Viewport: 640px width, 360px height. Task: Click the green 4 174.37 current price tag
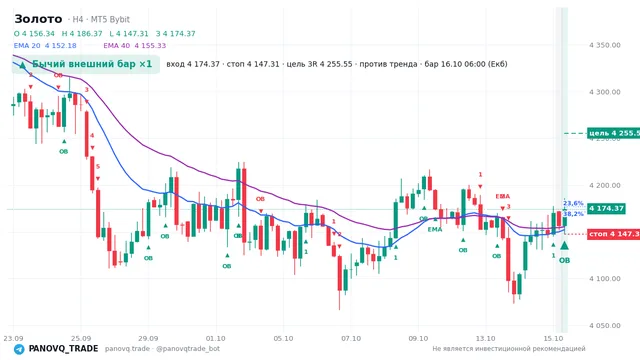606,209
